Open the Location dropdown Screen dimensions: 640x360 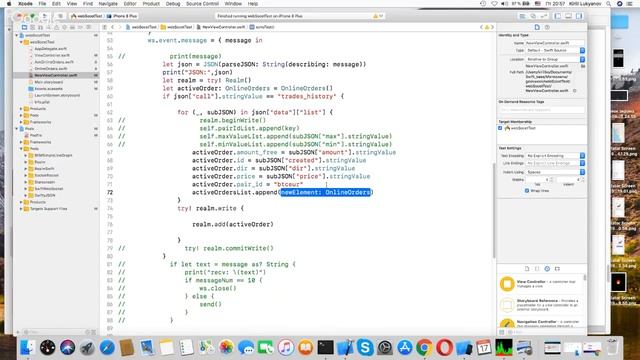coord(555,59)
